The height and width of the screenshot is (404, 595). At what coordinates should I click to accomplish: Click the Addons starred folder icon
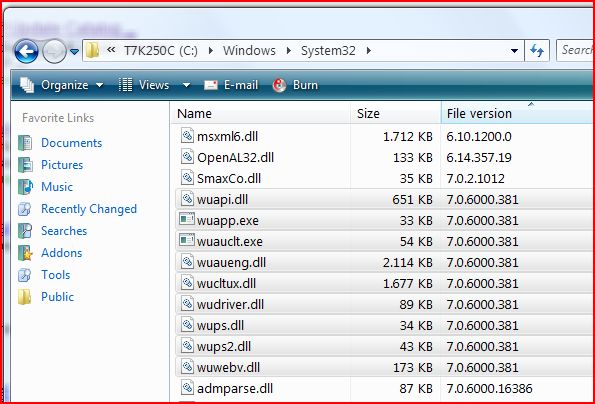25,253
